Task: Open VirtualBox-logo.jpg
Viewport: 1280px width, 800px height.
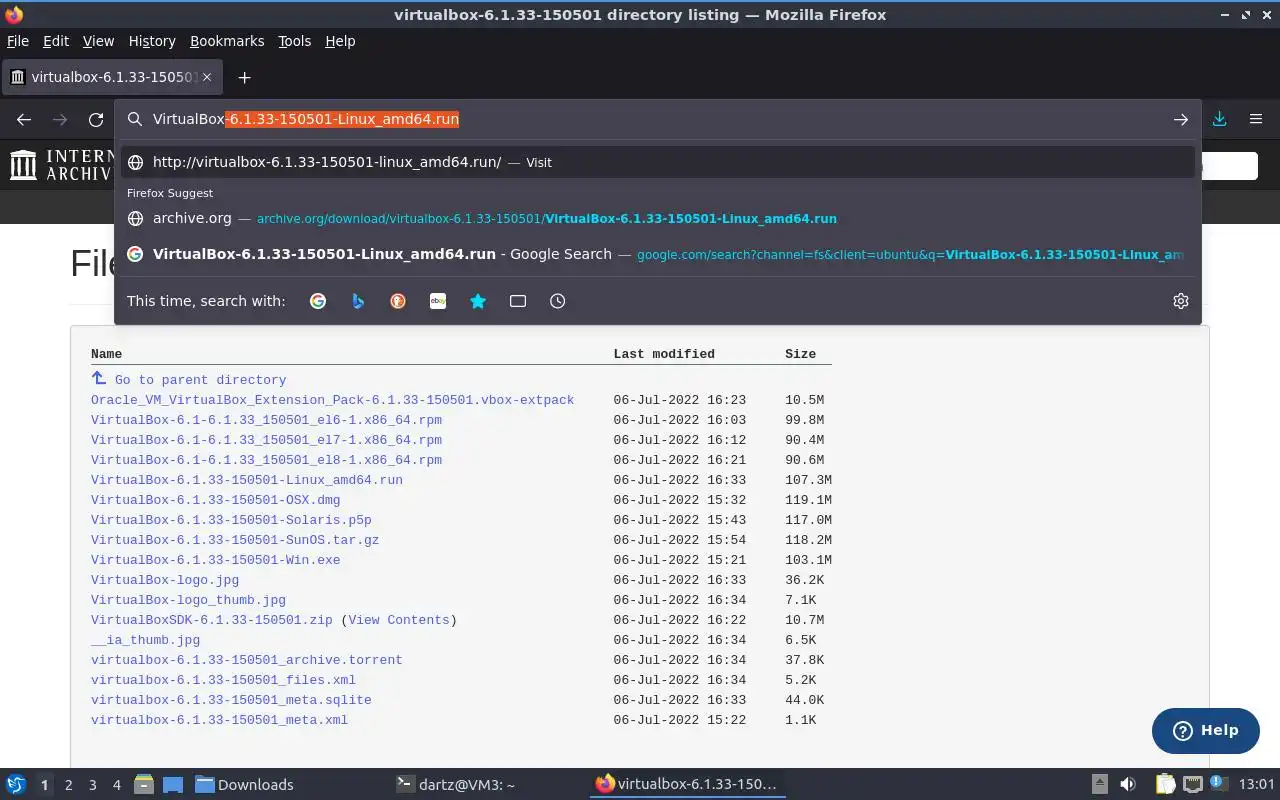Action: pos(165,580)
